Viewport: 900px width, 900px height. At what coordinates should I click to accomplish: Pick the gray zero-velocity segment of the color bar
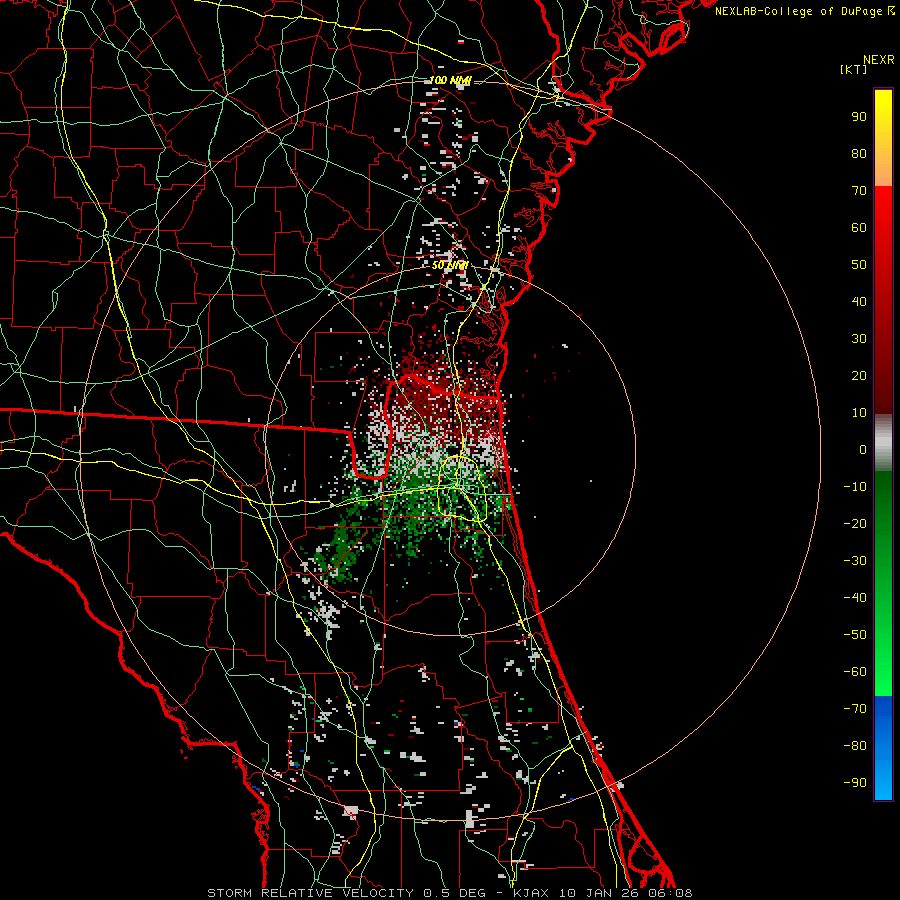tap(883, 443)
